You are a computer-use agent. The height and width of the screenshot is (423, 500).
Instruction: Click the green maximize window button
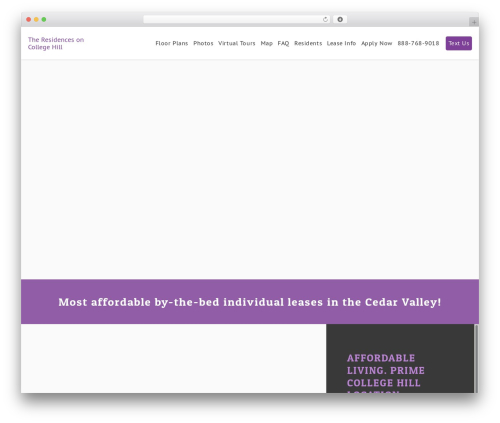click(44, 20)
